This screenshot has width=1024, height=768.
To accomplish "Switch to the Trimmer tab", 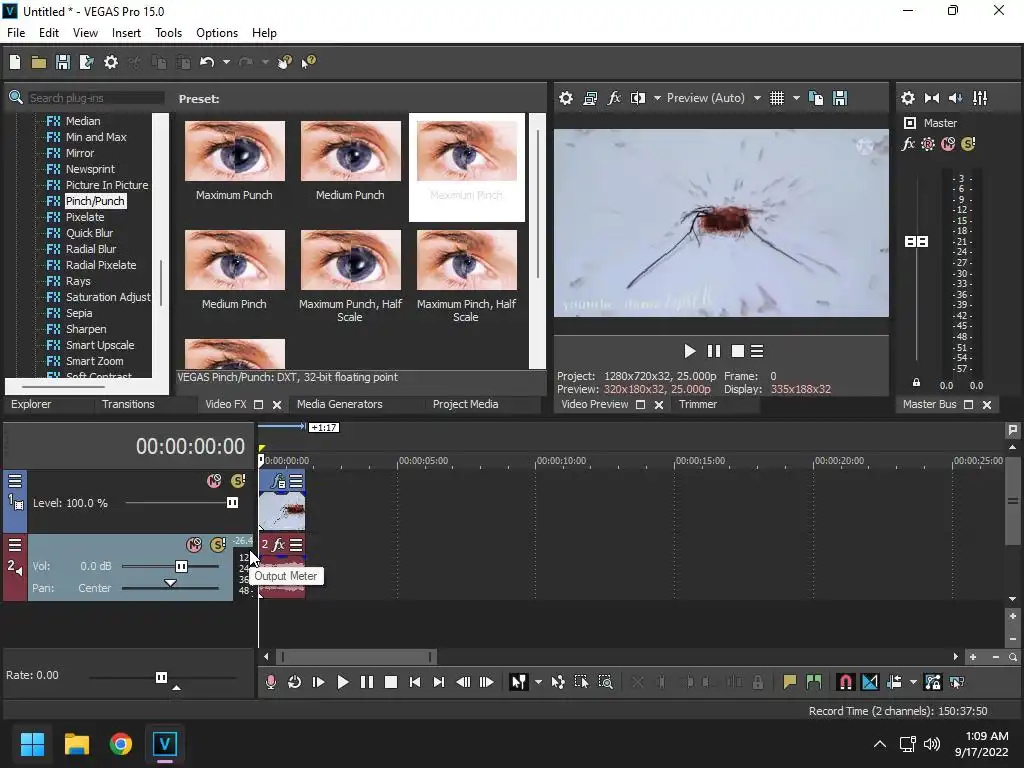I will point(698,404).
